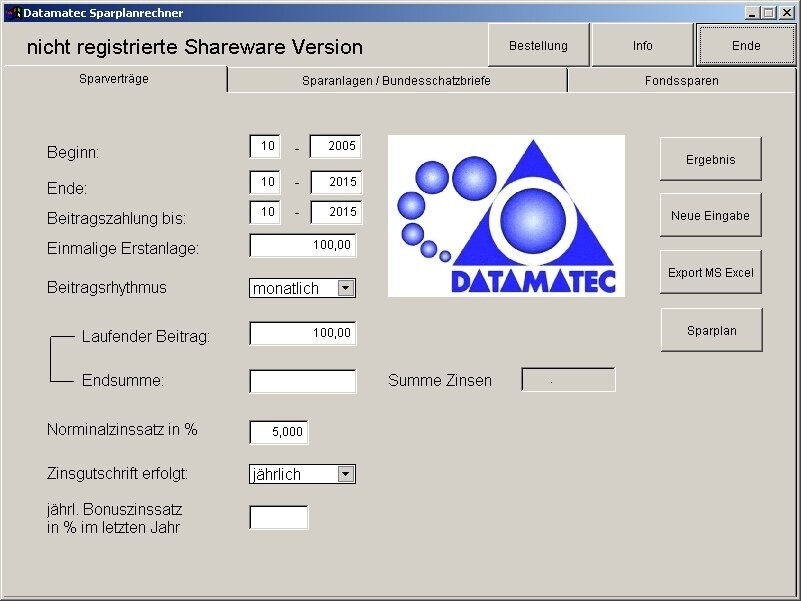Select the Einmalige Erstanlage amount field
The width and height of the screenshot is (801, 601).
coord(303,245)
